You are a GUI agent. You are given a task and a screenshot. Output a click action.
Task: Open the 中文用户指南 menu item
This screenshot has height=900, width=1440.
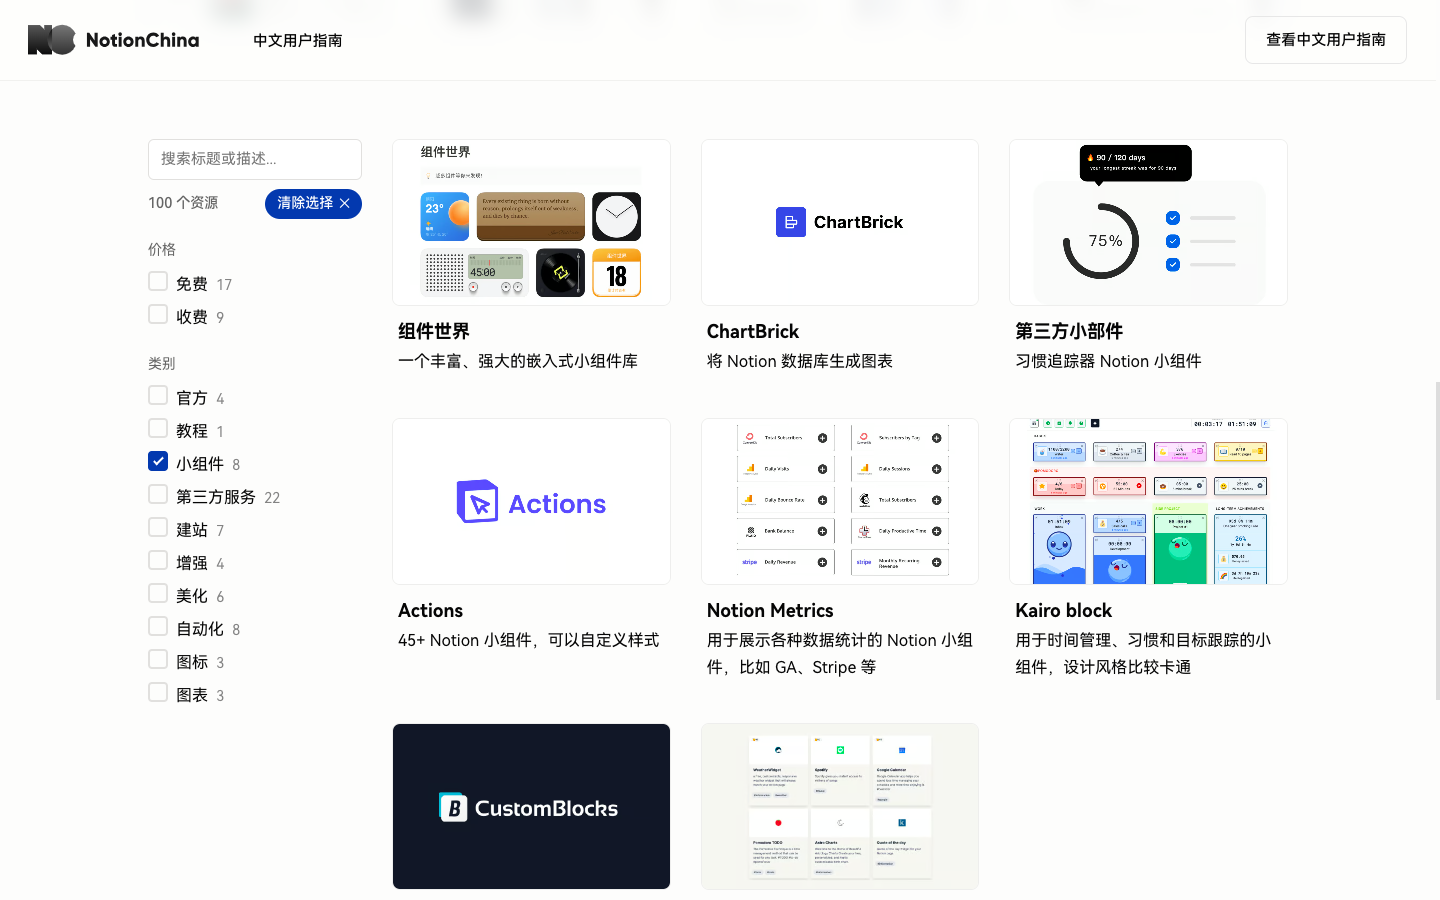(296, 41)
